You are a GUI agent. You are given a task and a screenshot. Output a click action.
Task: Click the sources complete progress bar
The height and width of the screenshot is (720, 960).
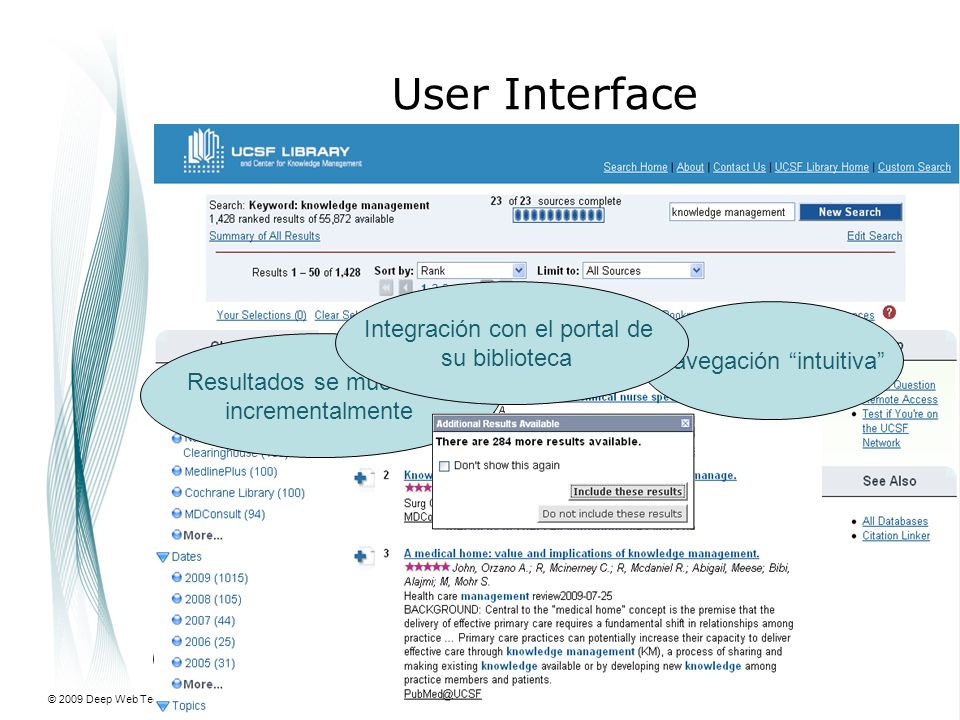pyautogui.click(x=558, y=215)
